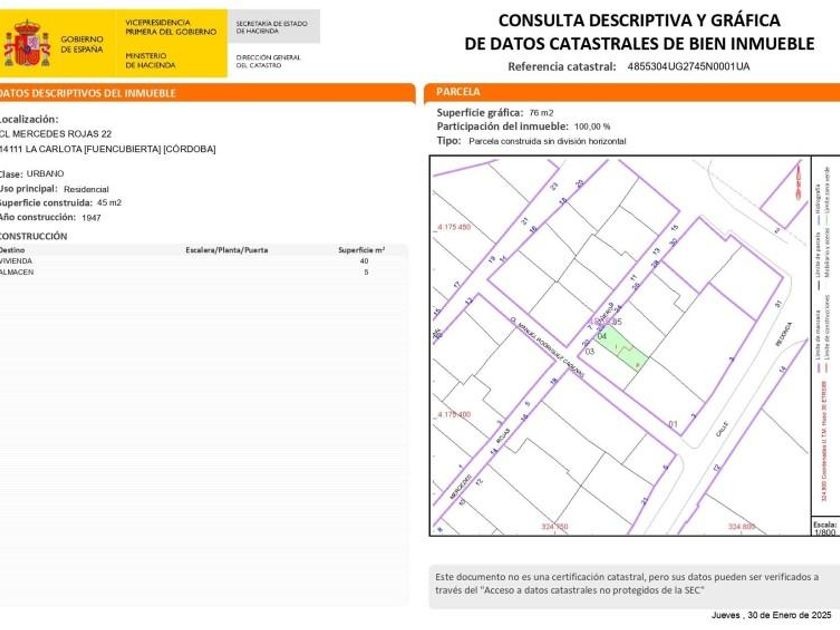Image resolution: width=840 pixels, height=630 pixels.
Task: Select graphic surface value '76 m2'
Action: (x=541, y=112)
